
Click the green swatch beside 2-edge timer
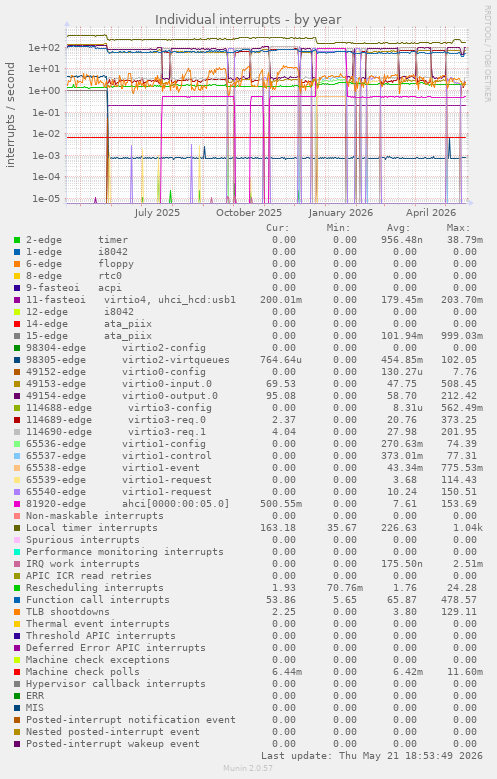click(17, 240)
